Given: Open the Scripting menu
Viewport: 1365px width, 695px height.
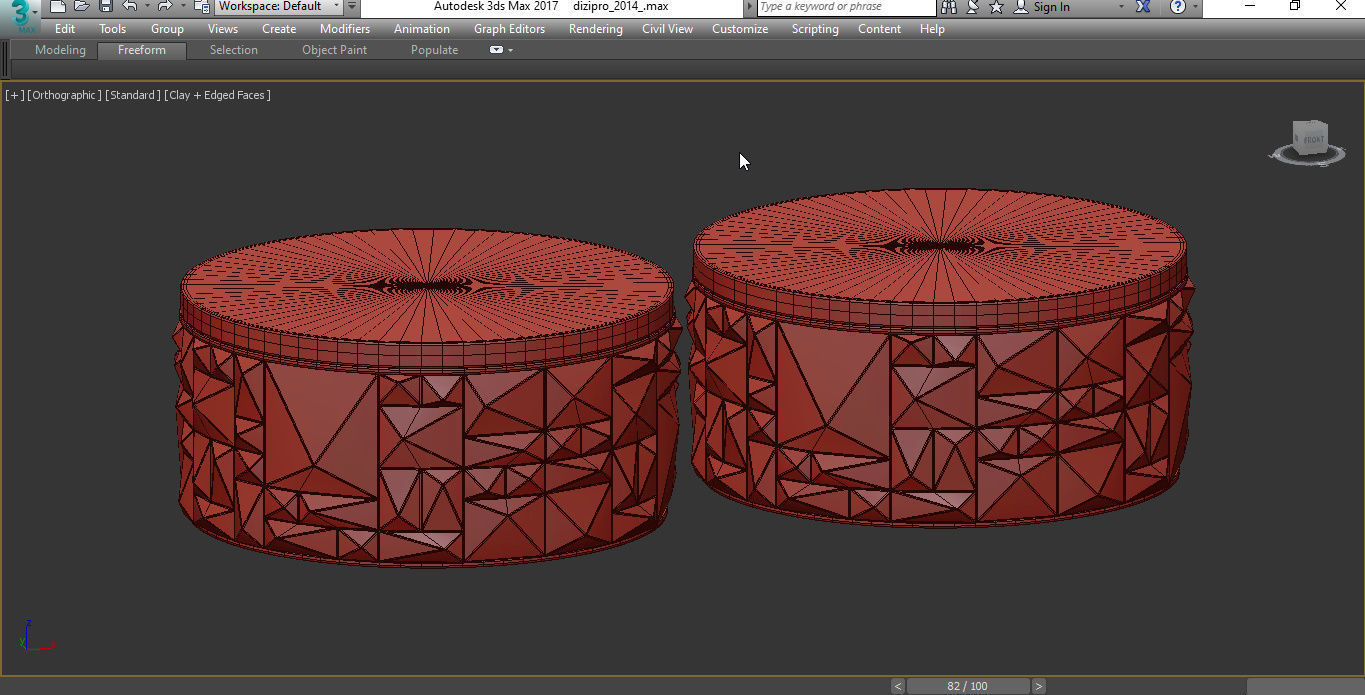Looking at the screenshot, I should [815, 29].
